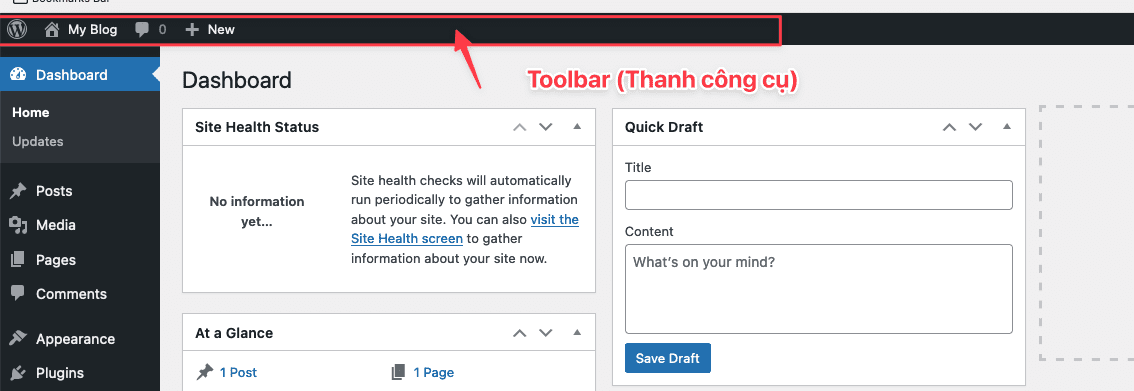
Task: Open the Media icon in sidebar
Action: tap(18, 225)
